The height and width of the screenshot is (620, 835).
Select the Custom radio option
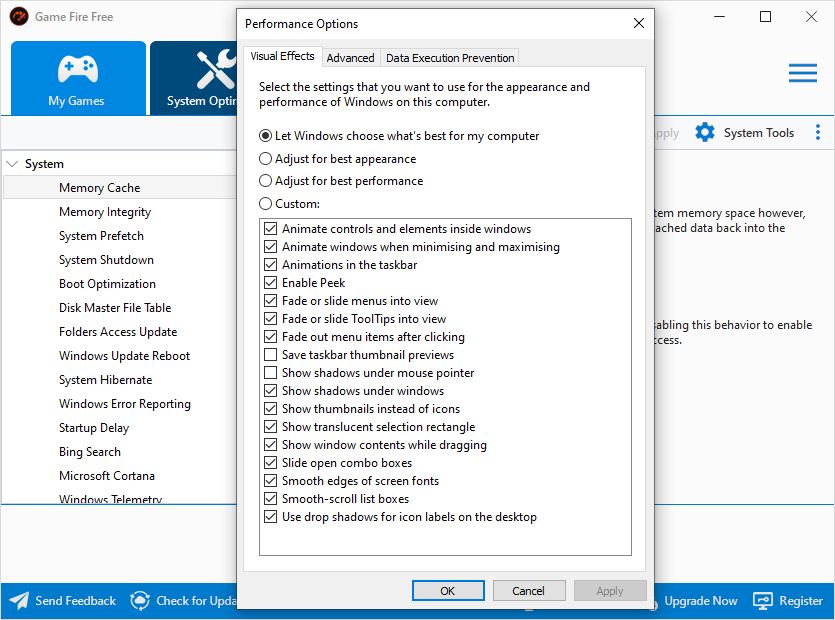pyautogui.click(x=265, y=203)
